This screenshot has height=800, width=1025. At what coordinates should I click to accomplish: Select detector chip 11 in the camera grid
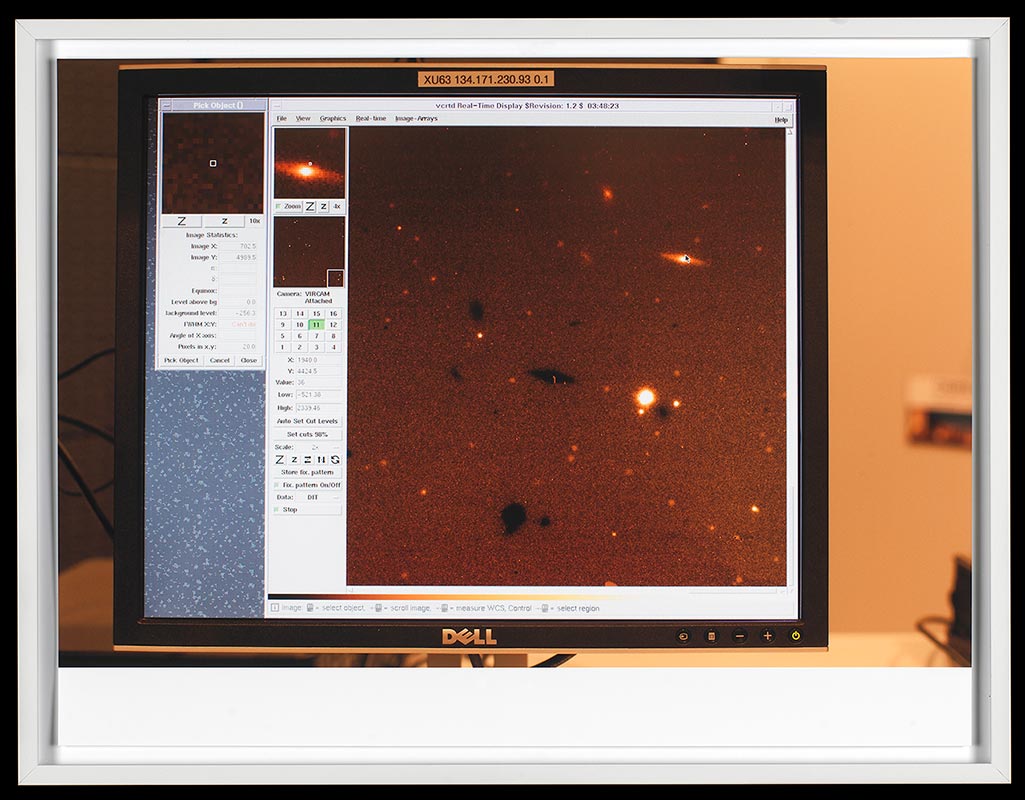coord(316,324)
